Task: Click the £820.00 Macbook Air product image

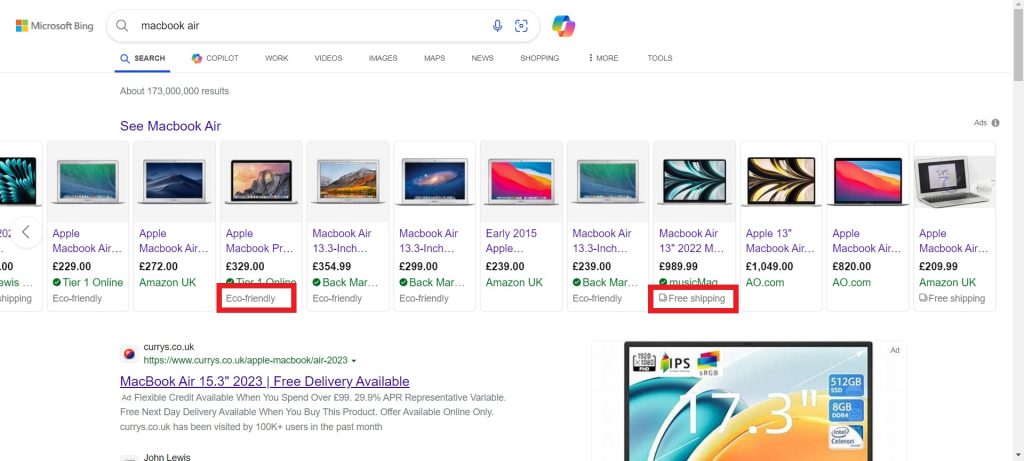Action: pyautogui.click(x=867, y=182)
